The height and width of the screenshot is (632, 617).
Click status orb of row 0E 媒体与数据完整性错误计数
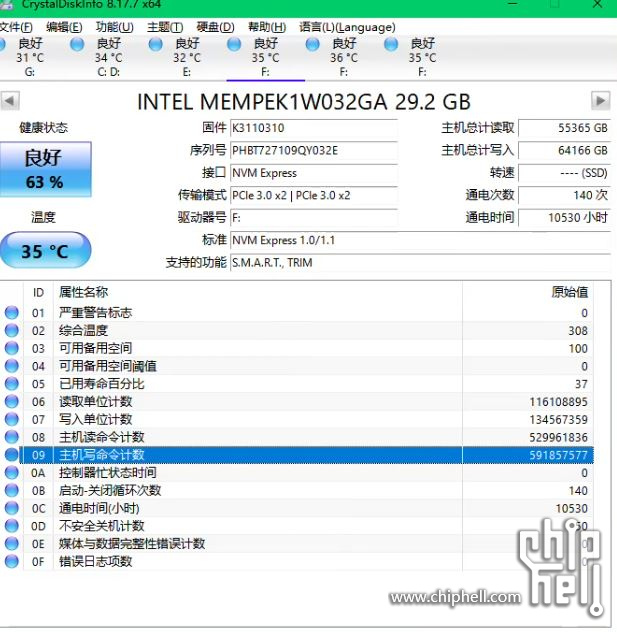[11, 544]
